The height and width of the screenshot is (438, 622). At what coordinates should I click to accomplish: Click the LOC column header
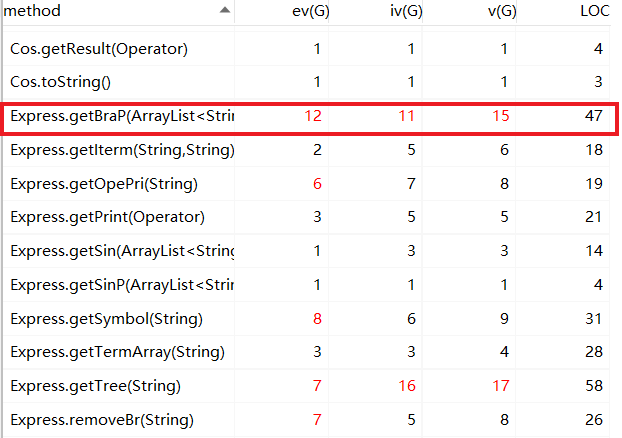coord(594,11)
